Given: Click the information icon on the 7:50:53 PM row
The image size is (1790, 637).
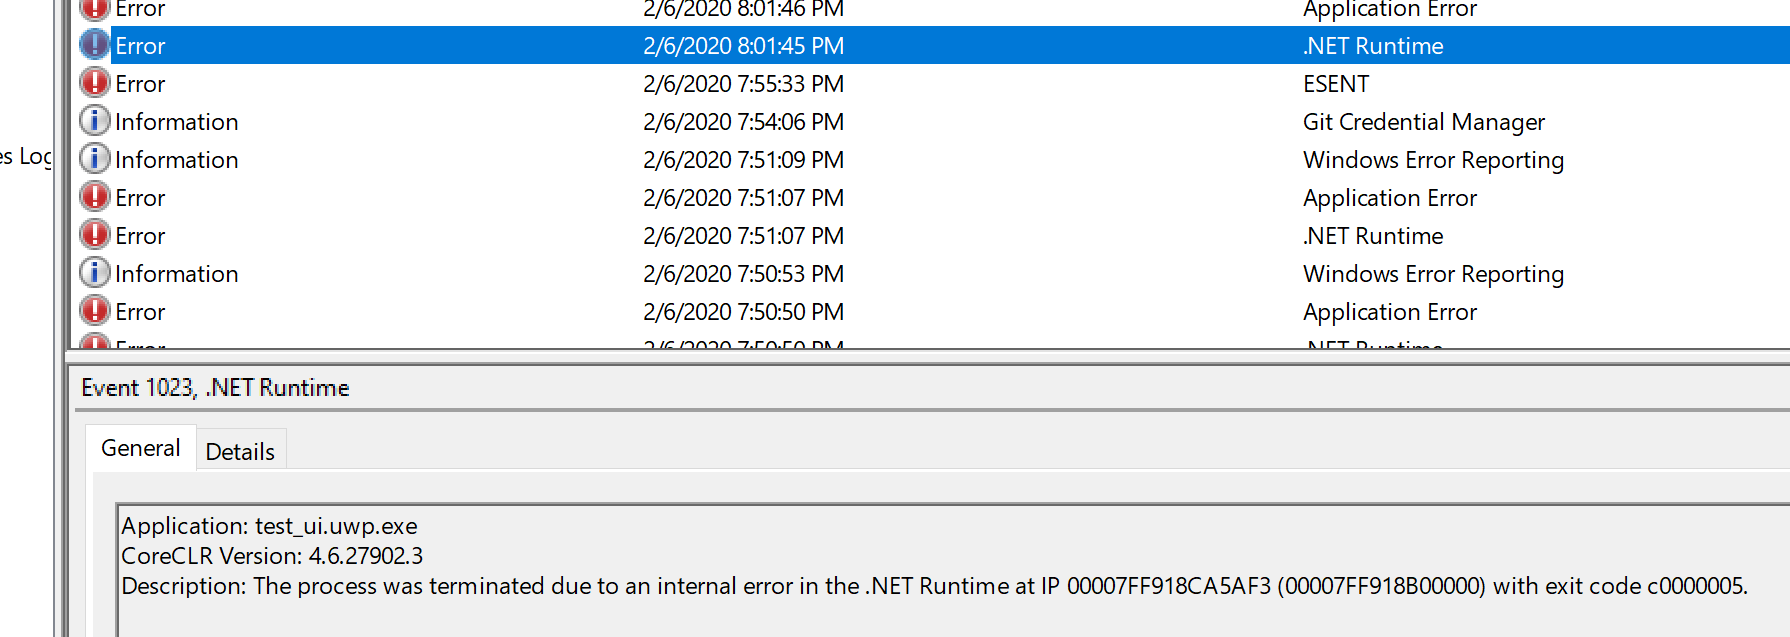Looking at the screenshot, I should 95,272.
